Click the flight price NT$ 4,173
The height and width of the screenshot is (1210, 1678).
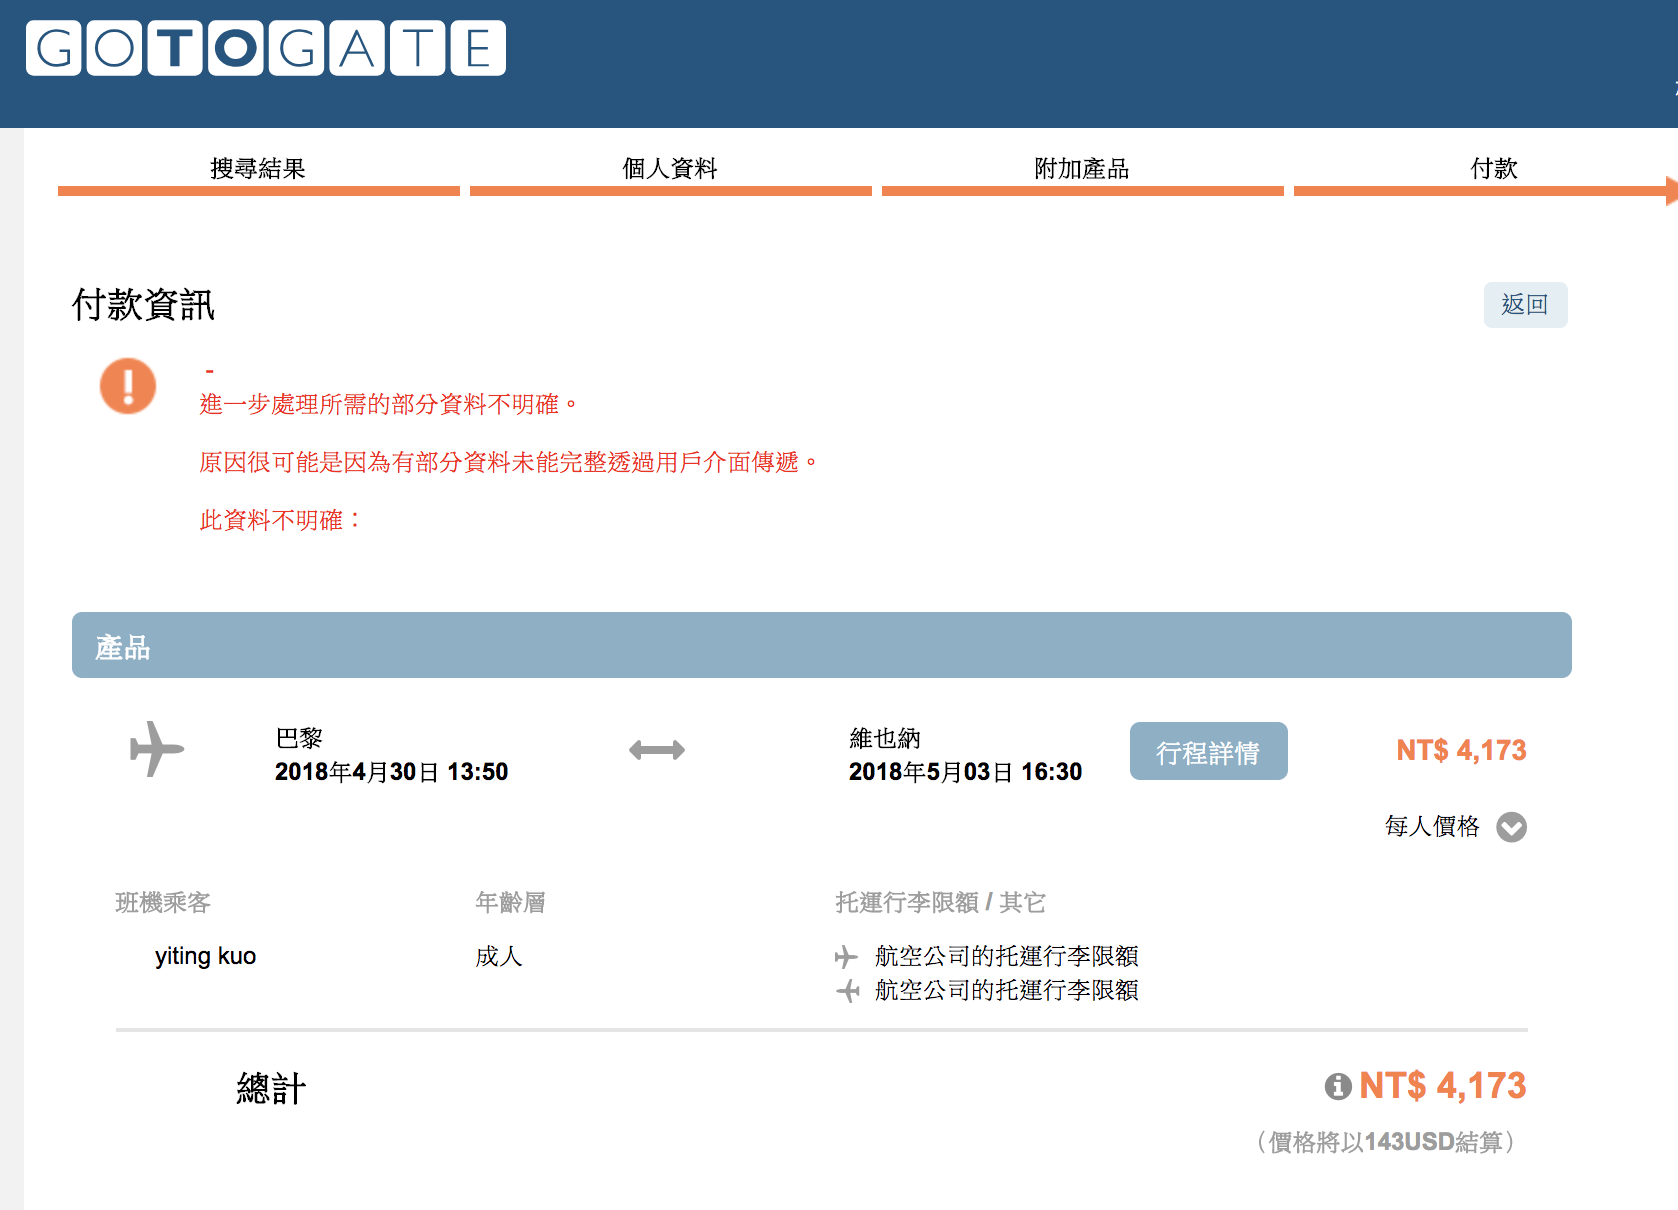click(x=1461, y=750)
